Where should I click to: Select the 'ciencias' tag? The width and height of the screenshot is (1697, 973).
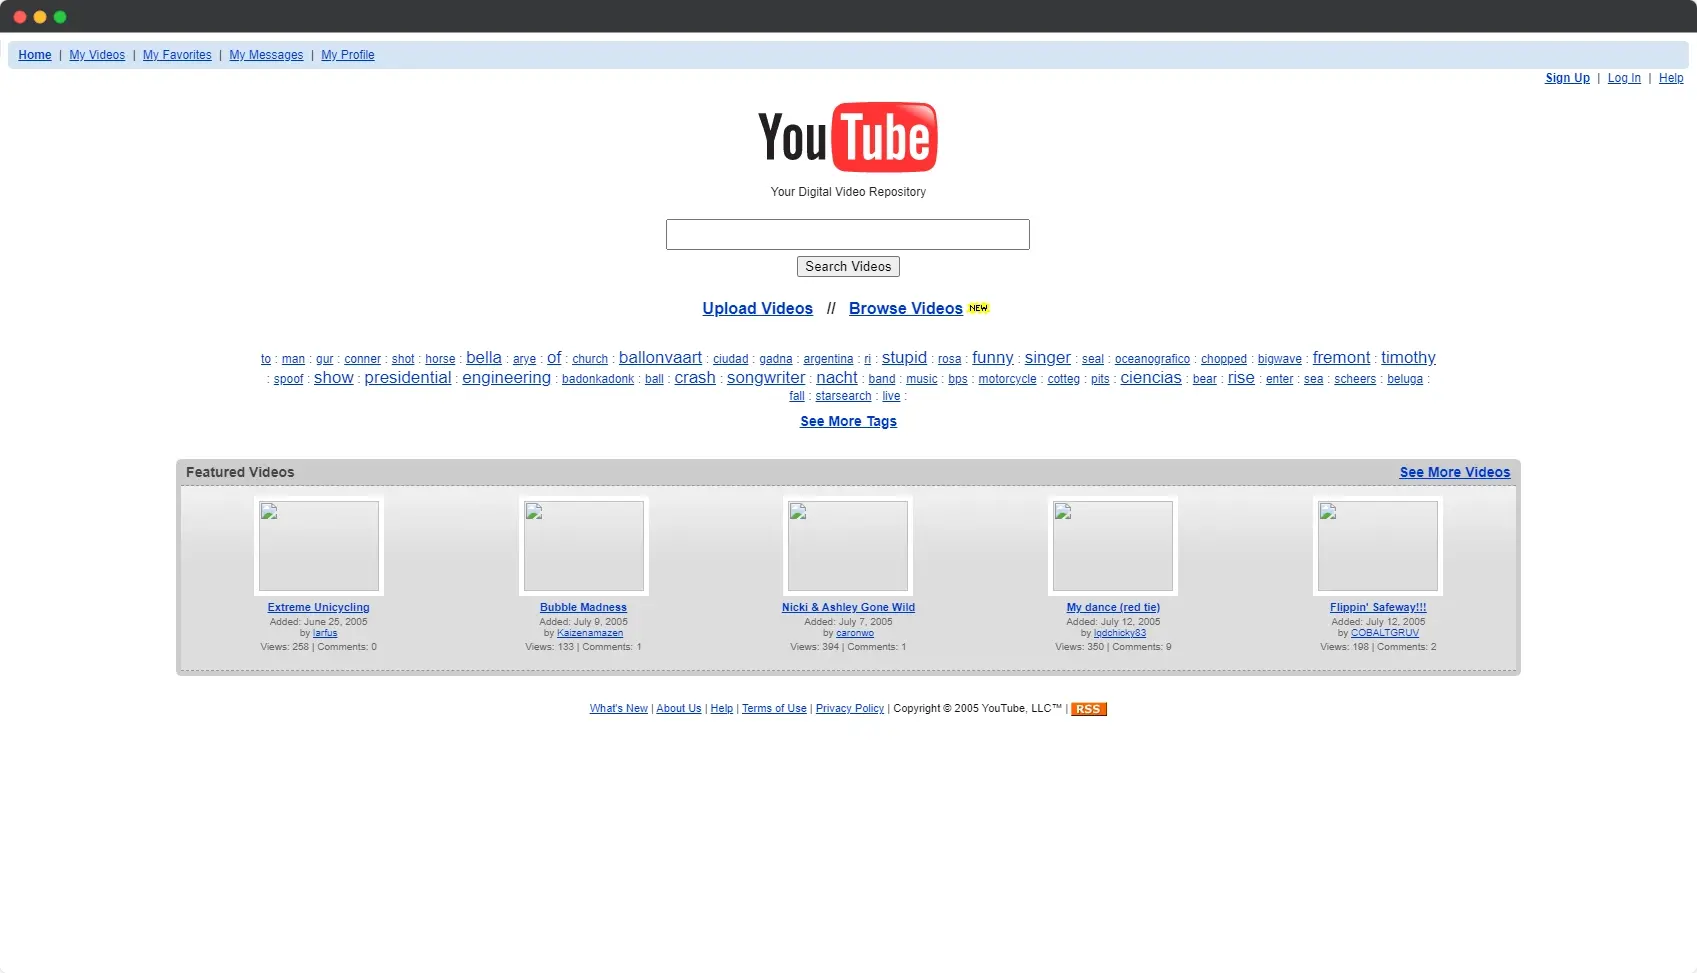point(1151,378)
